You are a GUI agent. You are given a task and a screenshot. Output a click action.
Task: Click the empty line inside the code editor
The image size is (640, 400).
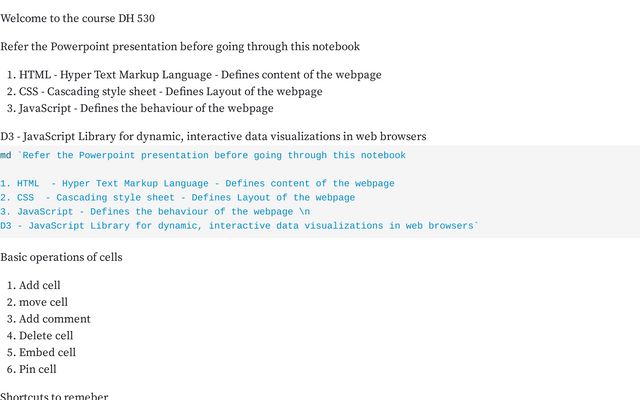[x=320, y=169]
